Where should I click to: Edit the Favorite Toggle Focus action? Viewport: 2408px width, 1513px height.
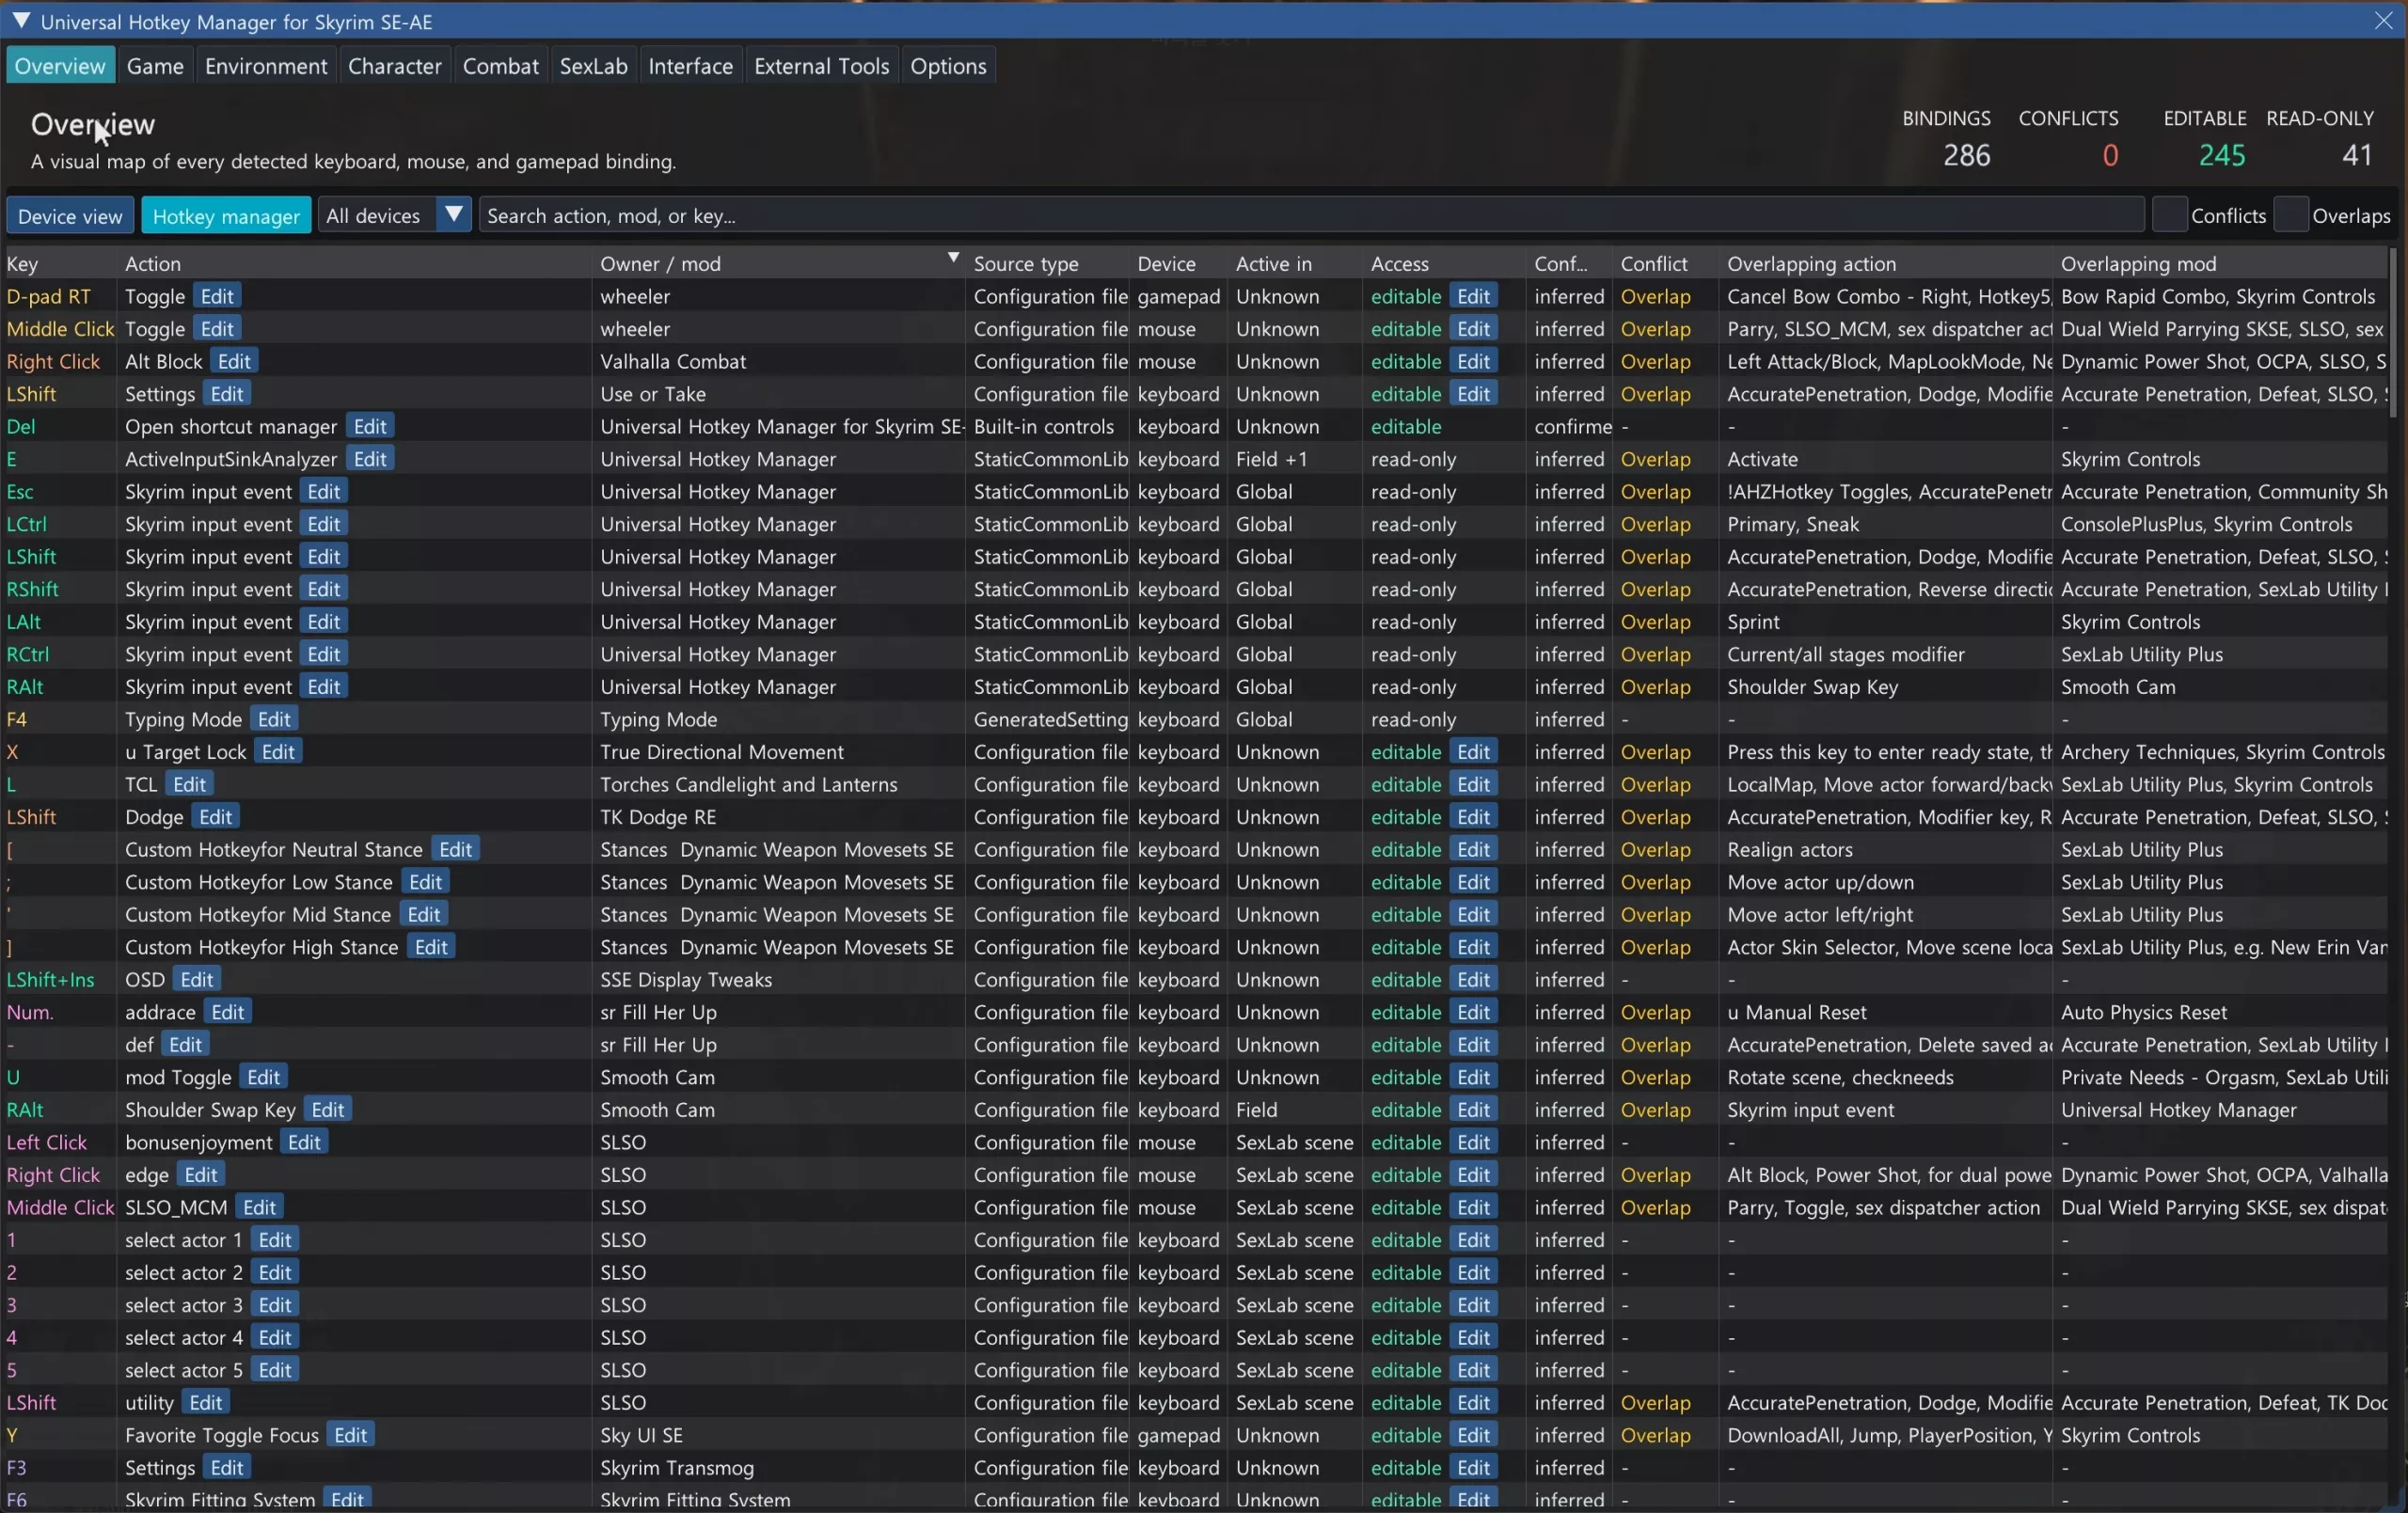(351, 1435)
